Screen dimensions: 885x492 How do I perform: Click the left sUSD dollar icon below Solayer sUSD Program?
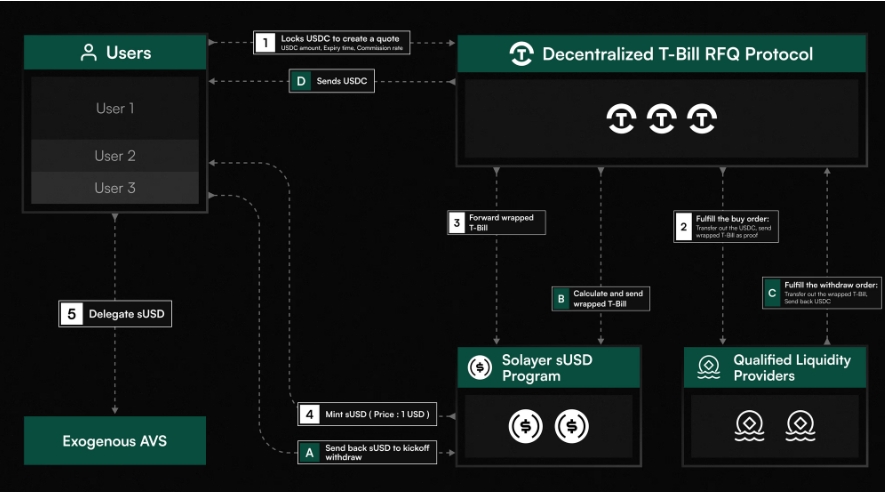coord(525,426)
